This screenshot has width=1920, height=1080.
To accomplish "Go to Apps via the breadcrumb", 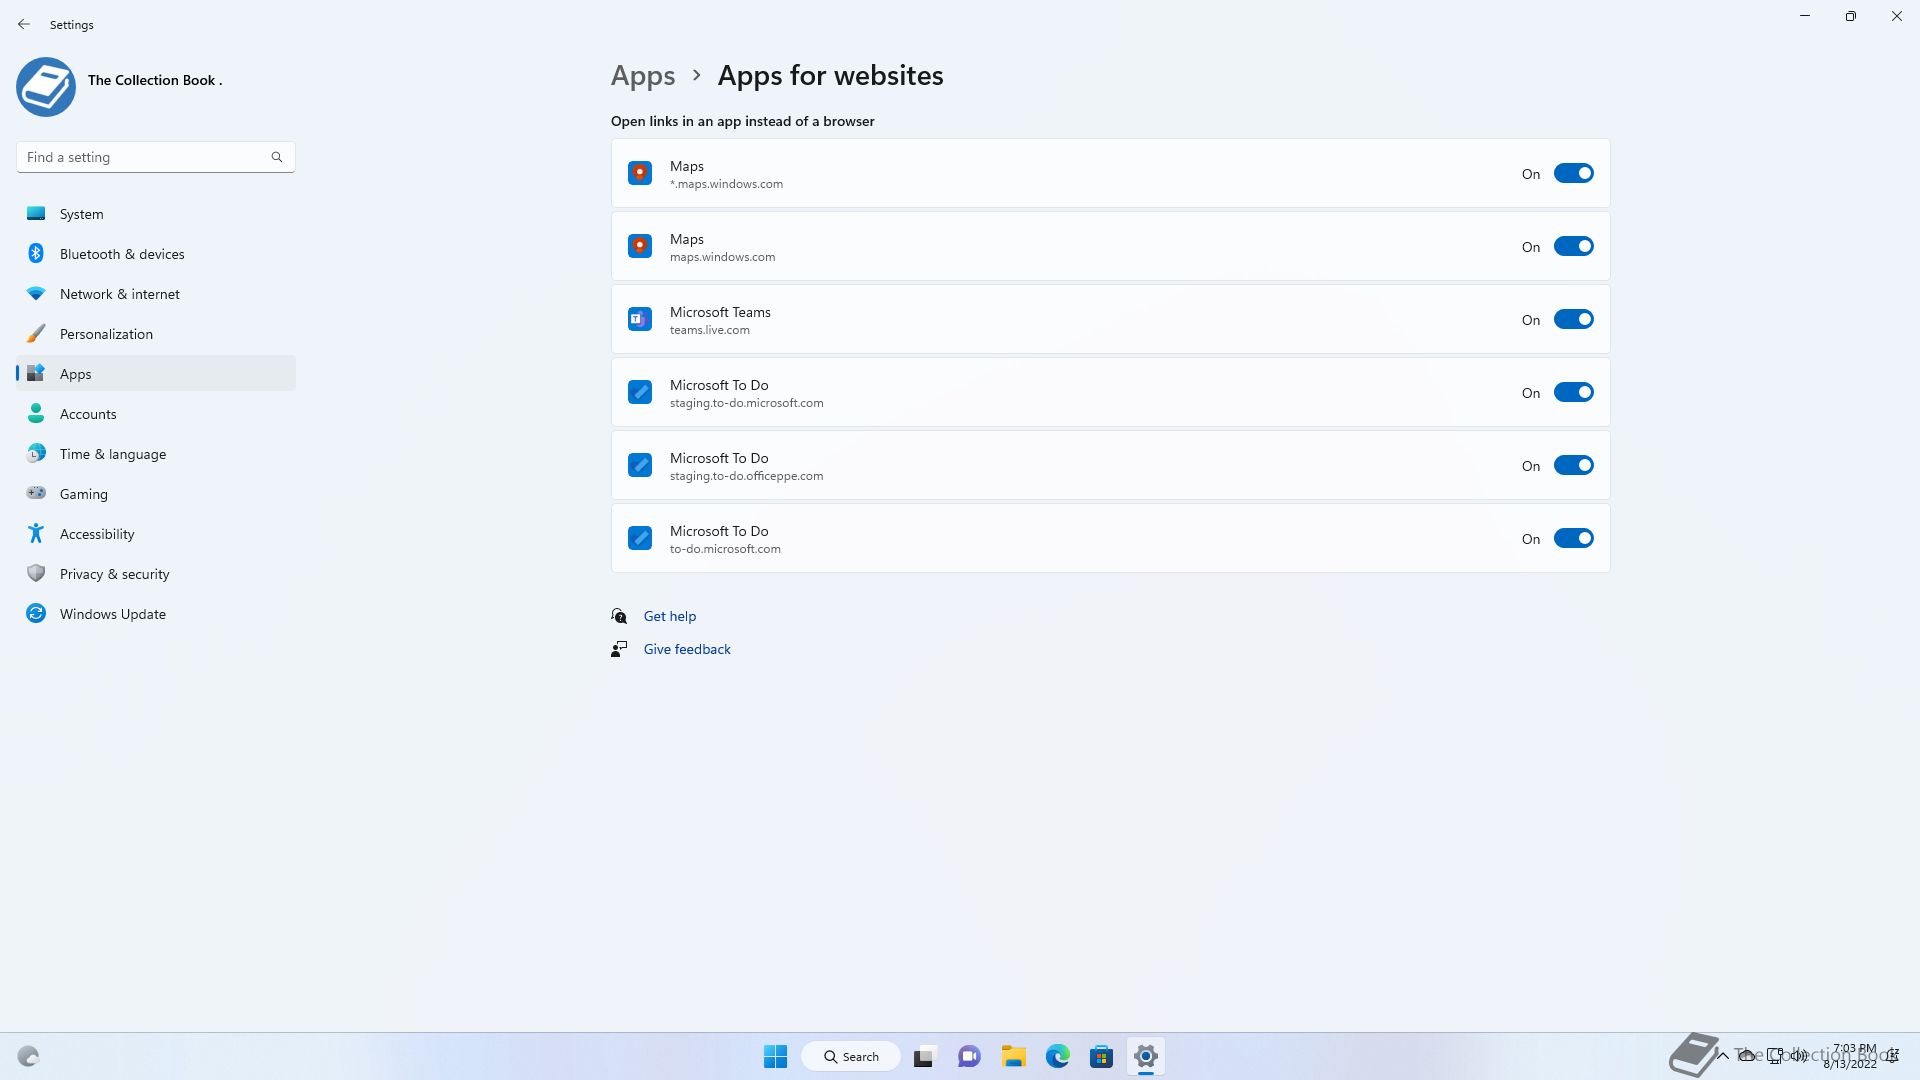I will (x=643, y=76).
